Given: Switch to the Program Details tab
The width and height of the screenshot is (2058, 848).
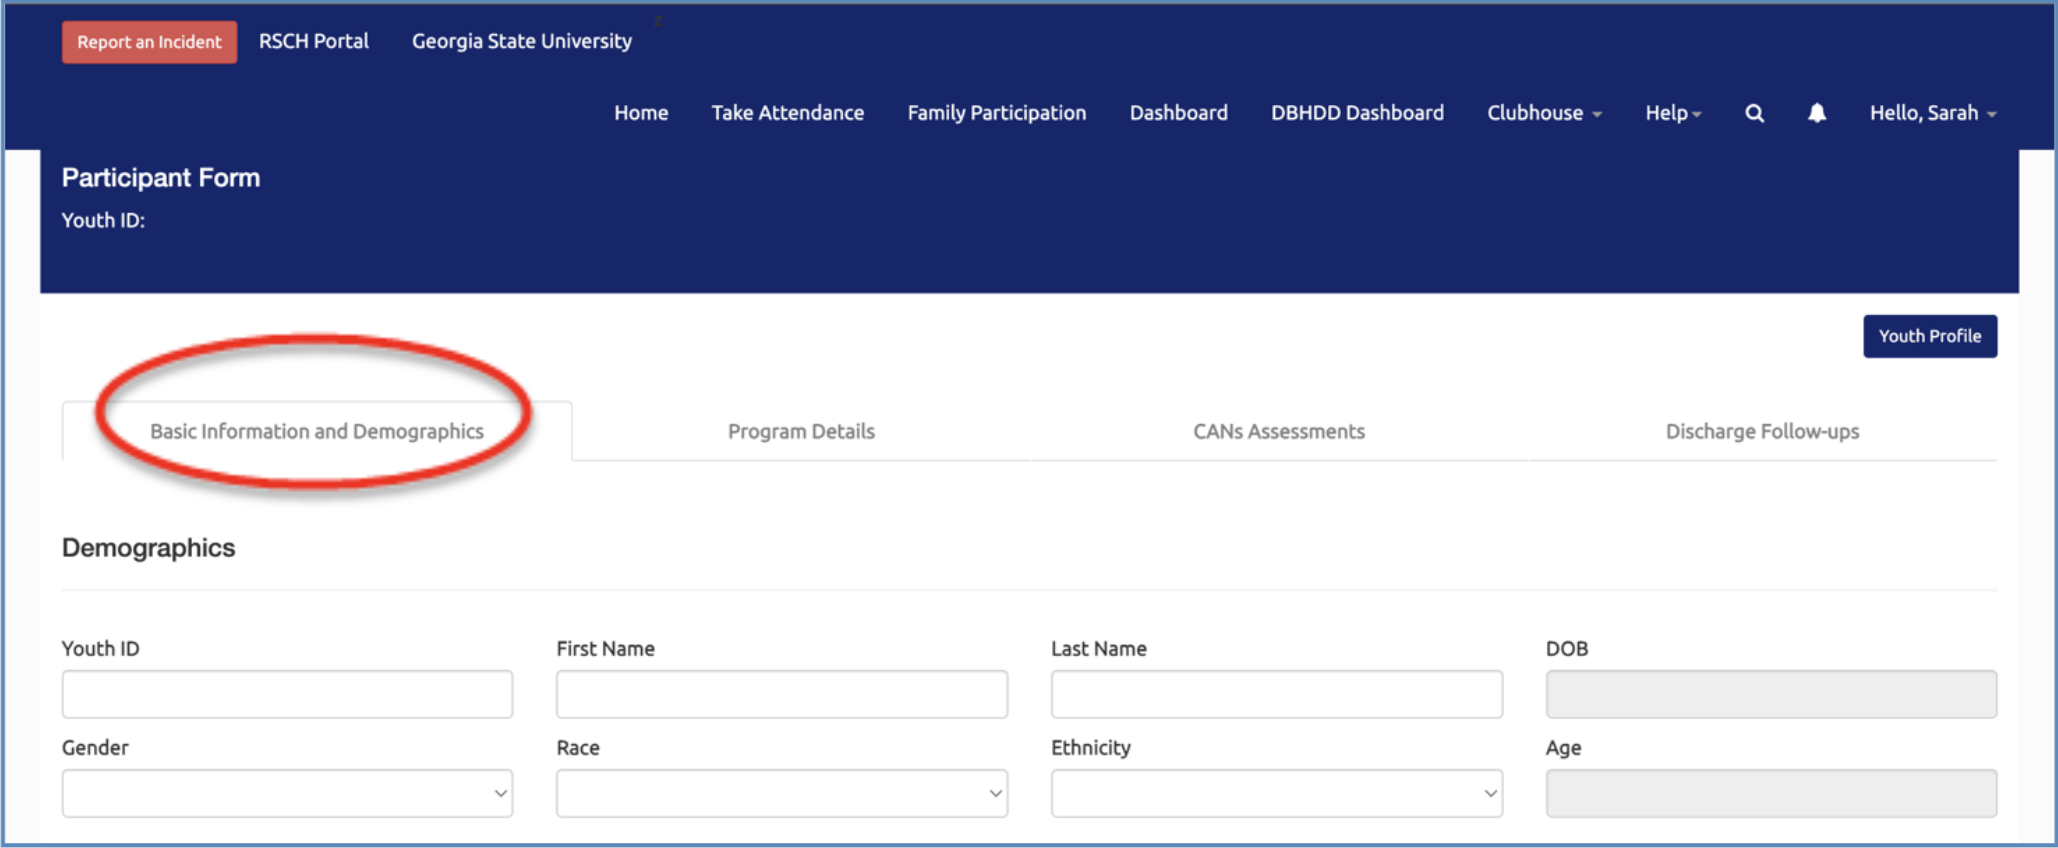Looking at the screenshot, I should pyautogui.click(x=801, y=431).
